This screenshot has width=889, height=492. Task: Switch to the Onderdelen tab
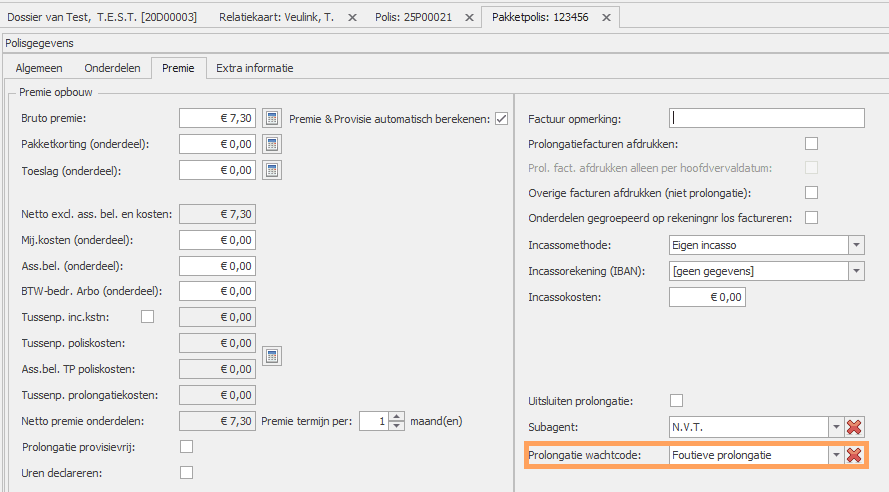(x=112, y=68)
